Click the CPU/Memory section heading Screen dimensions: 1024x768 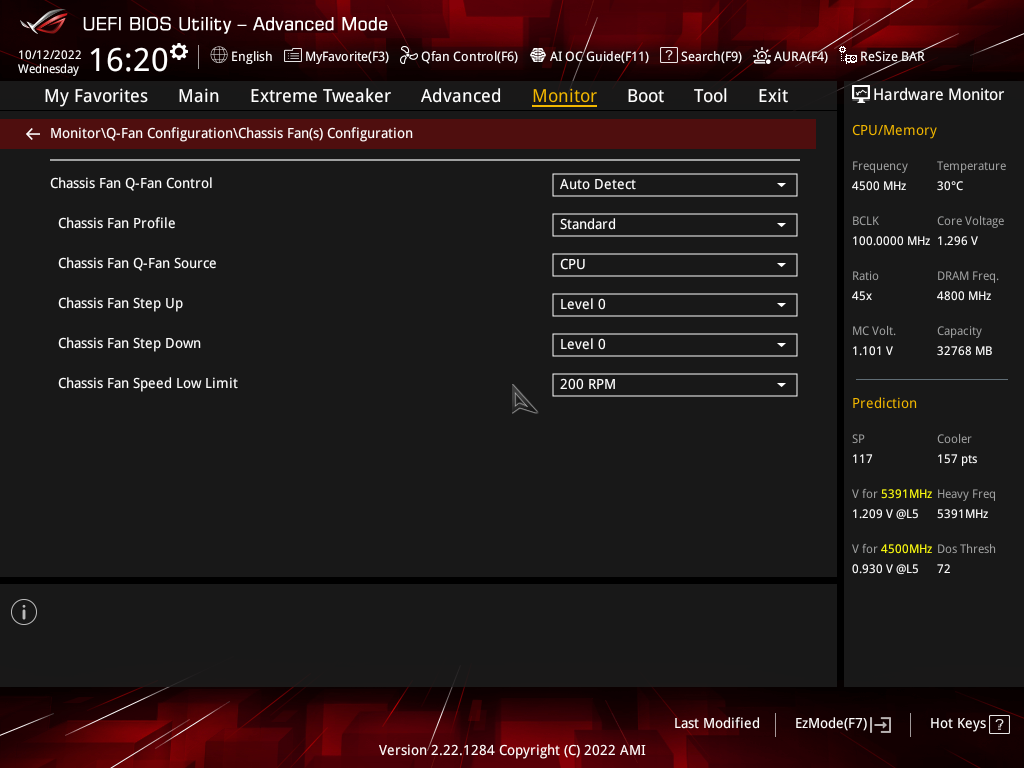[894, 131]
